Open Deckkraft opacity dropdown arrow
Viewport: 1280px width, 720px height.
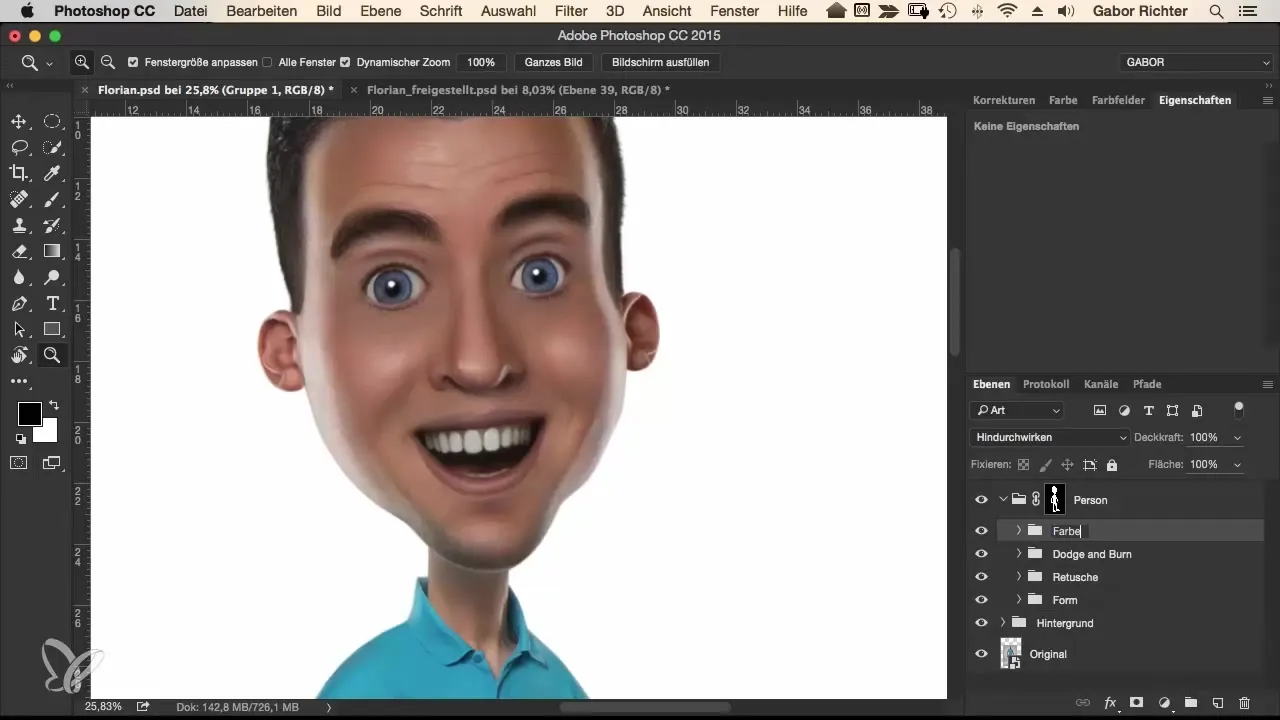[x=1238, y=438]
